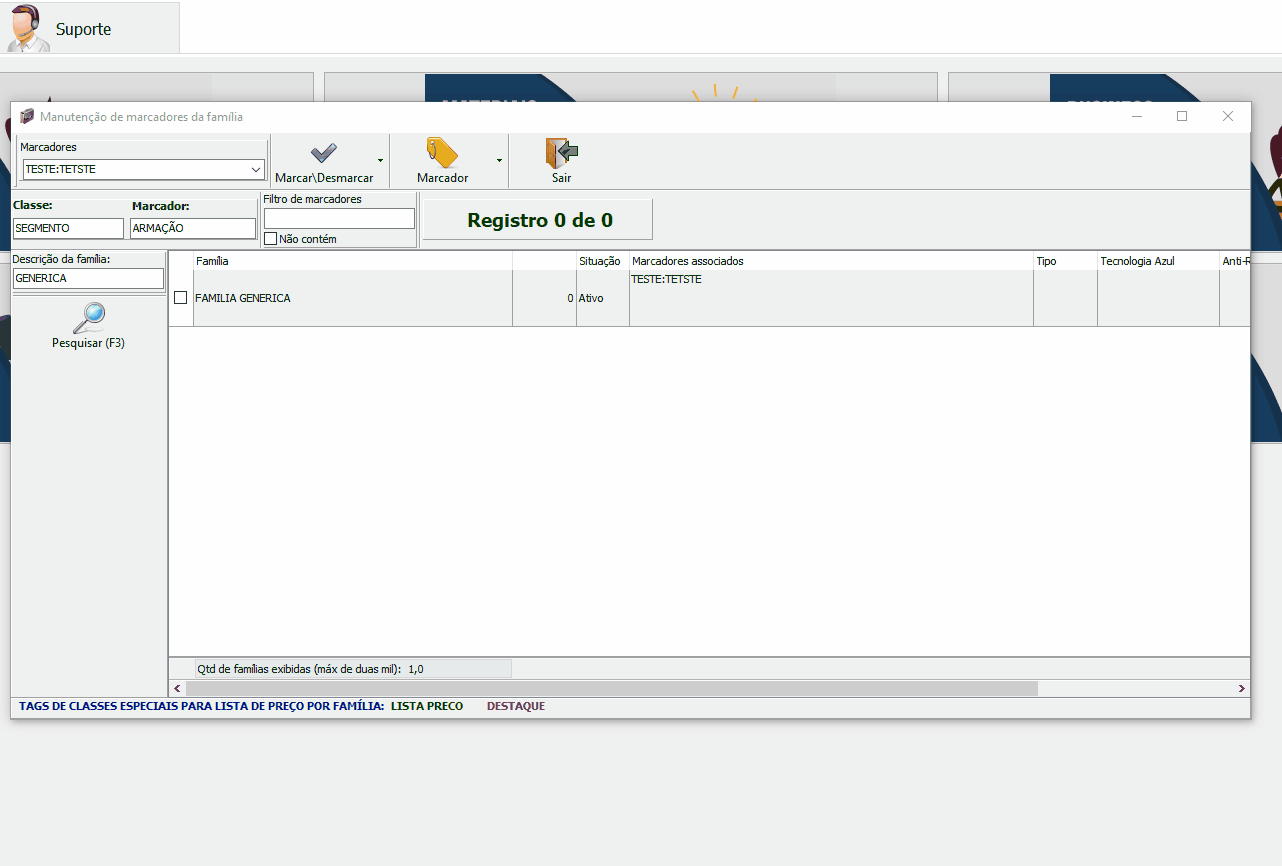
Task: Expand the Marcador dropdown arrow
Action: pyautogui.click(x=499, y=161)
